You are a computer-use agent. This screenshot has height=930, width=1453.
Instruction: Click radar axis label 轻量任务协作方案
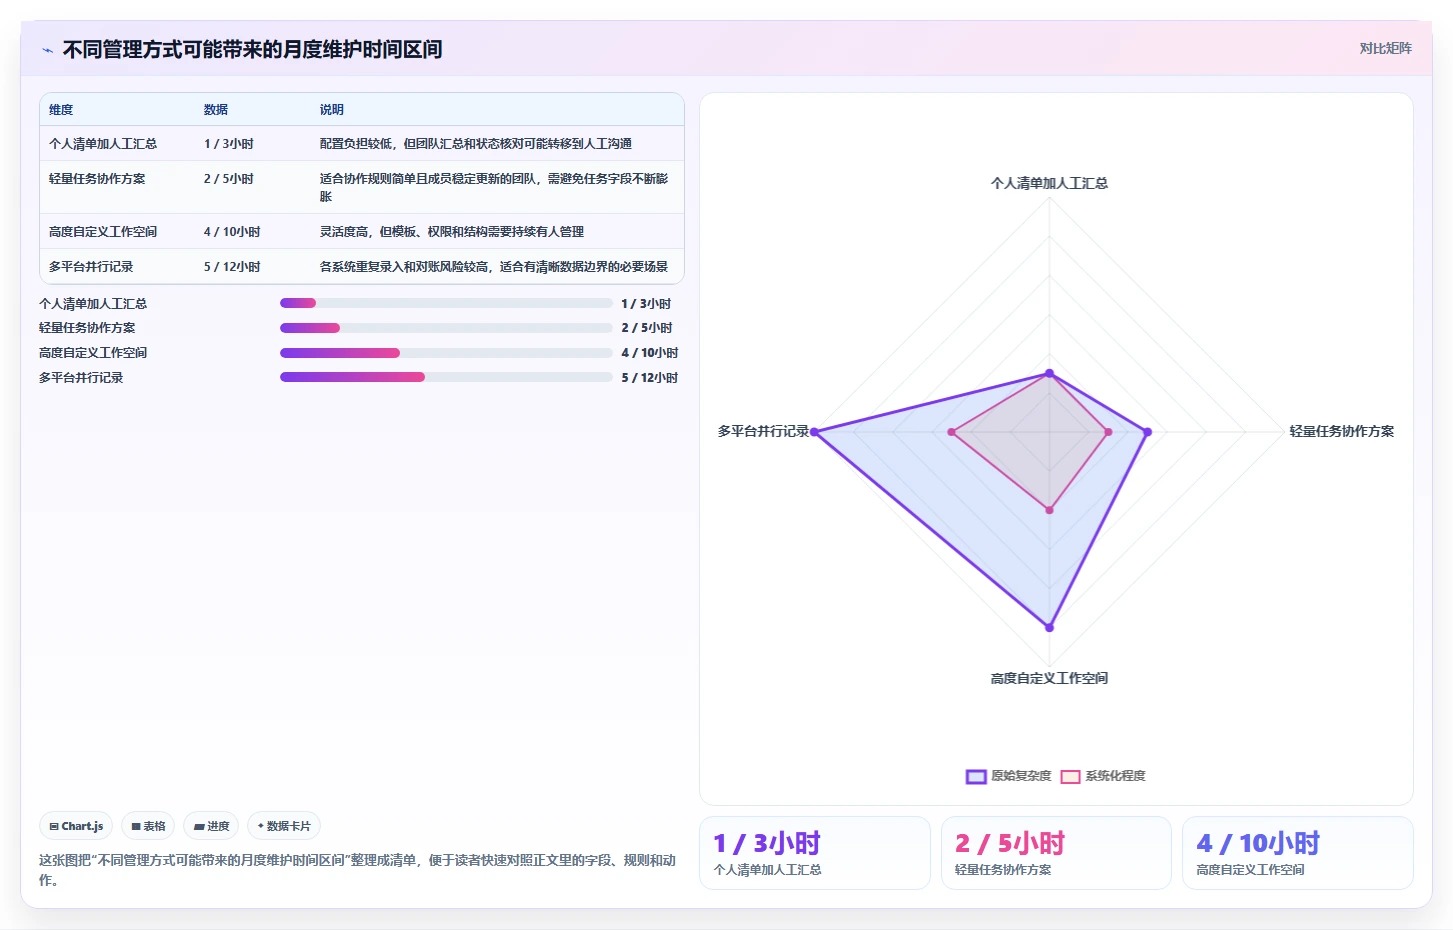click(x=1341, y=432)
